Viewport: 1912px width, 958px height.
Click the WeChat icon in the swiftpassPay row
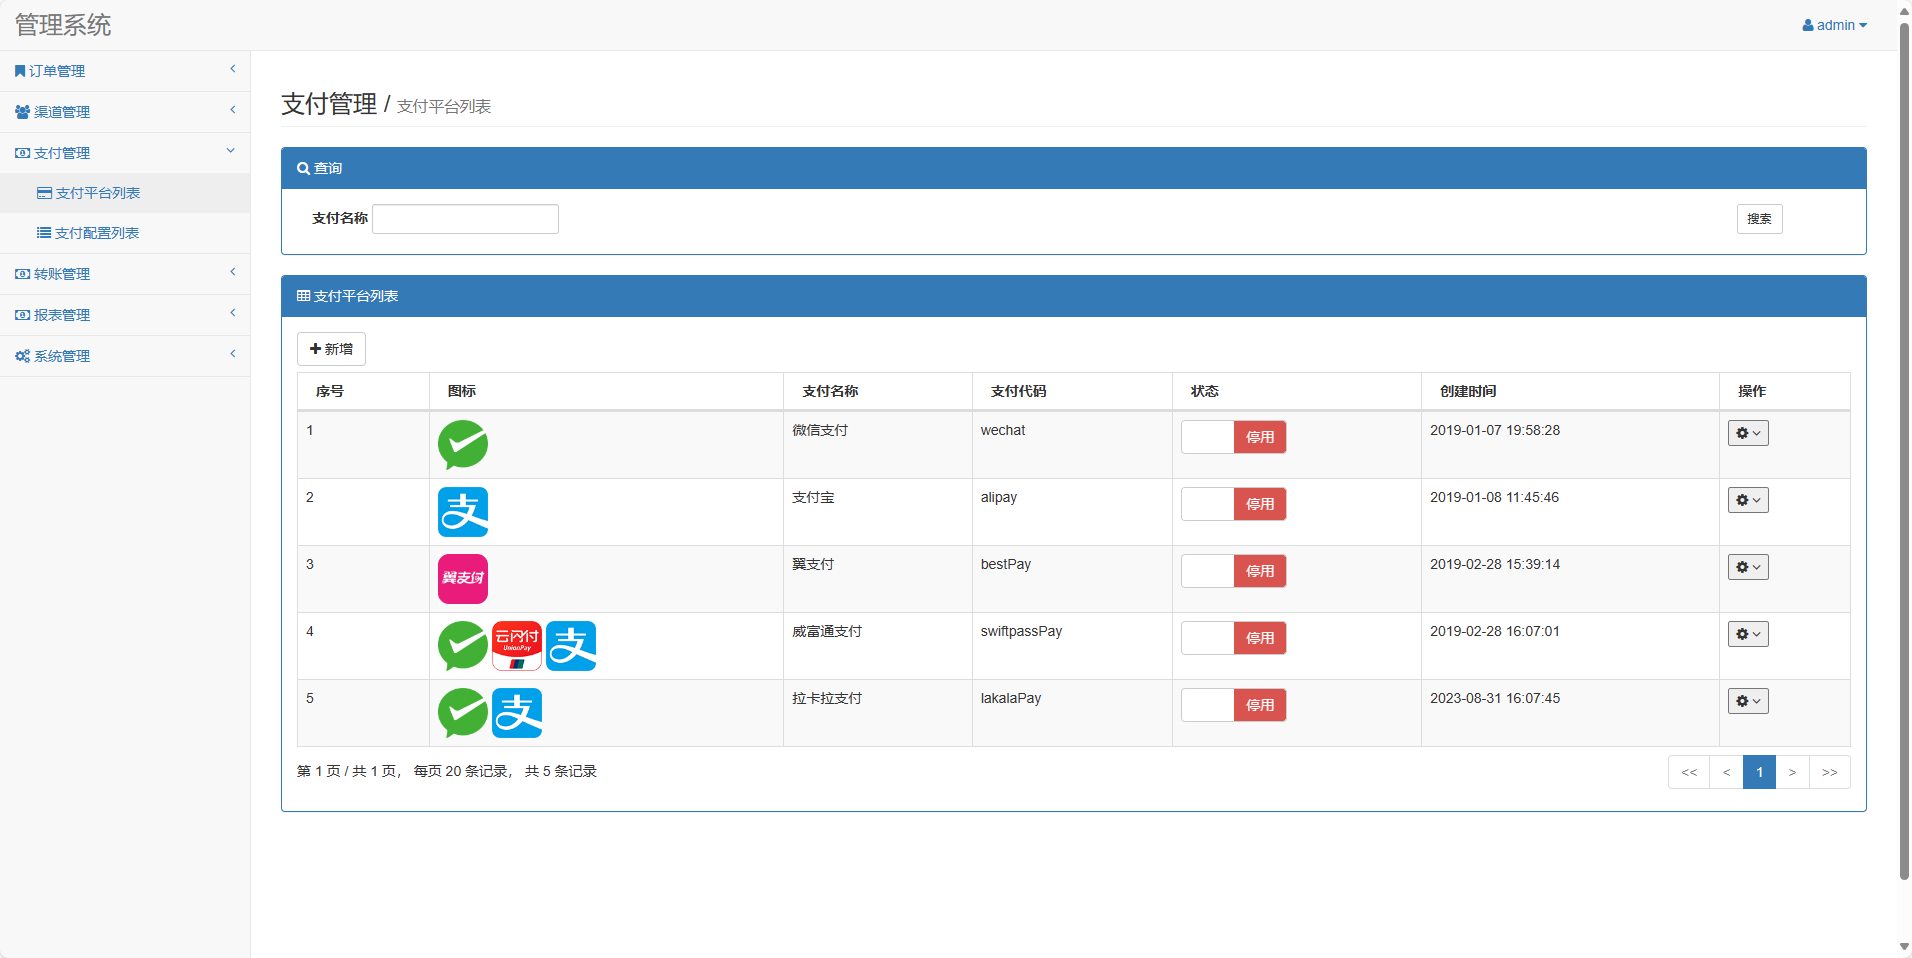(463, 646)
